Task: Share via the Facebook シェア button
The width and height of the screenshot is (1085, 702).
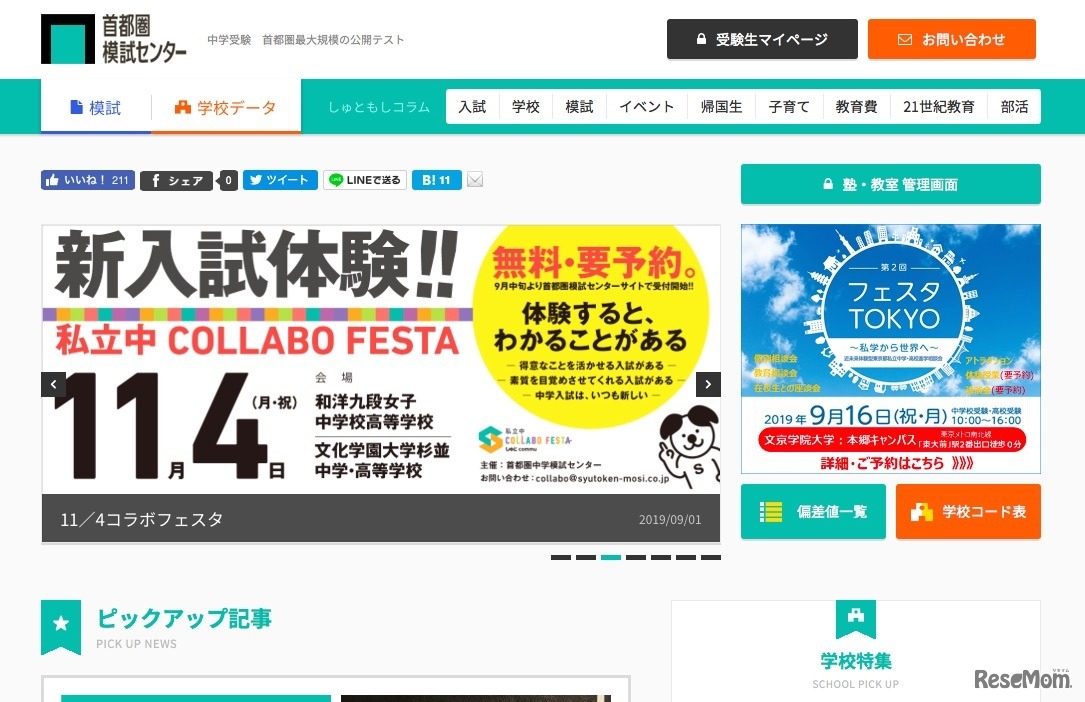Action: click(176, 181)
